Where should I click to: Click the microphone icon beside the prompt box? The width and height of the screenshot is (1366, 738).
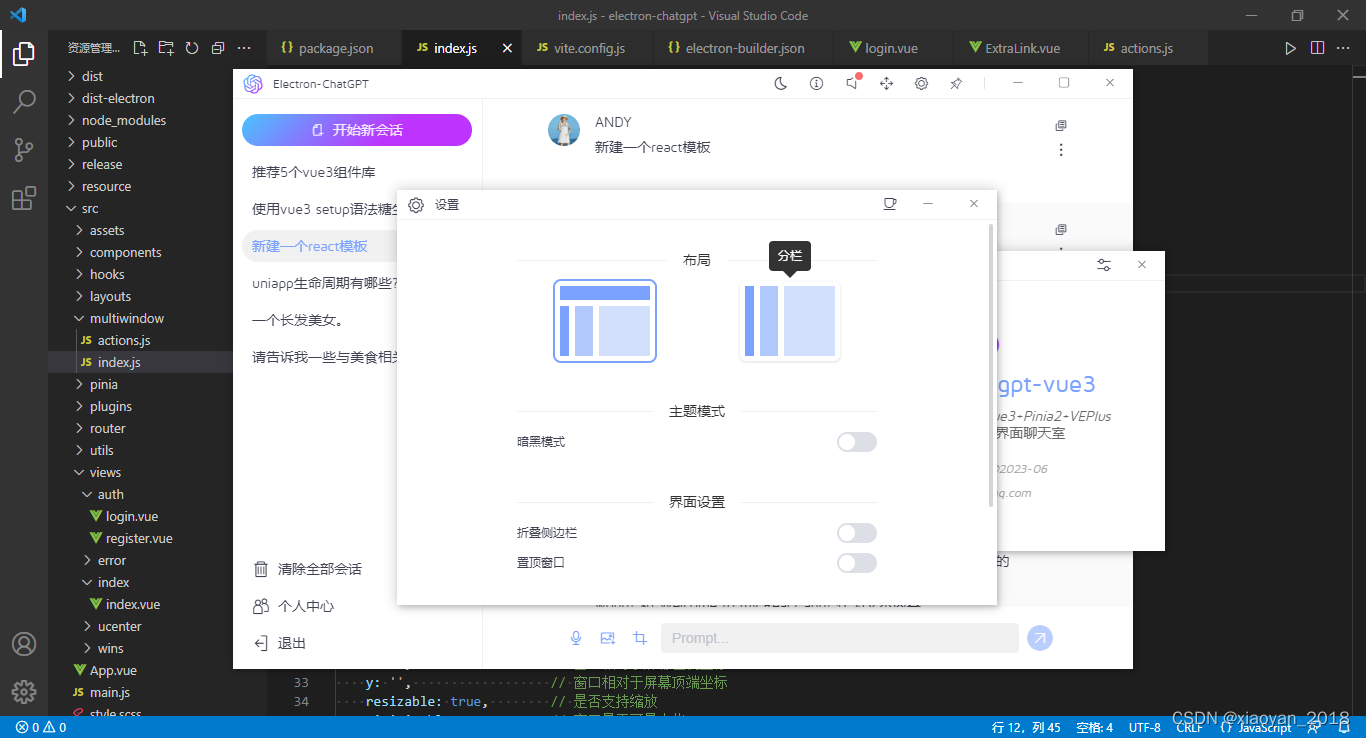576,638
